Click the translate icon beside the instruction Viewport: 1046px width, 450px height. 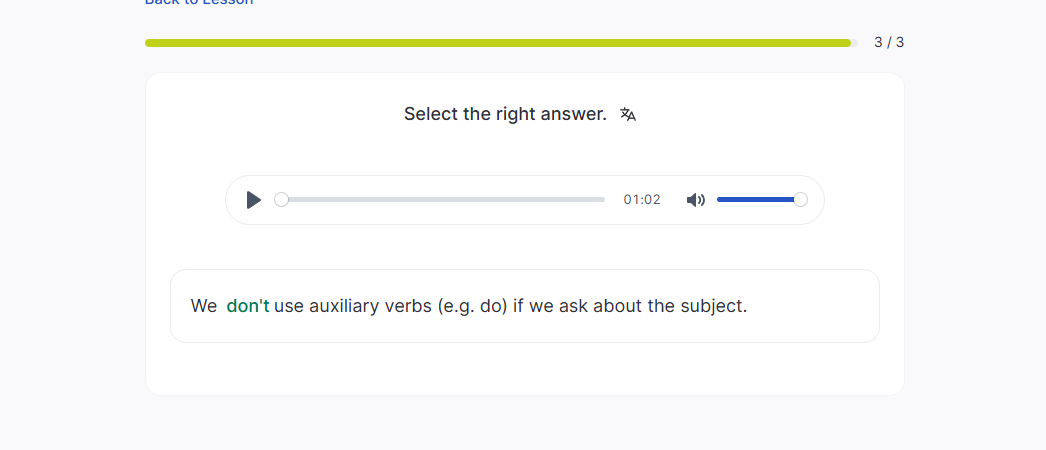[x=628, y=114]
